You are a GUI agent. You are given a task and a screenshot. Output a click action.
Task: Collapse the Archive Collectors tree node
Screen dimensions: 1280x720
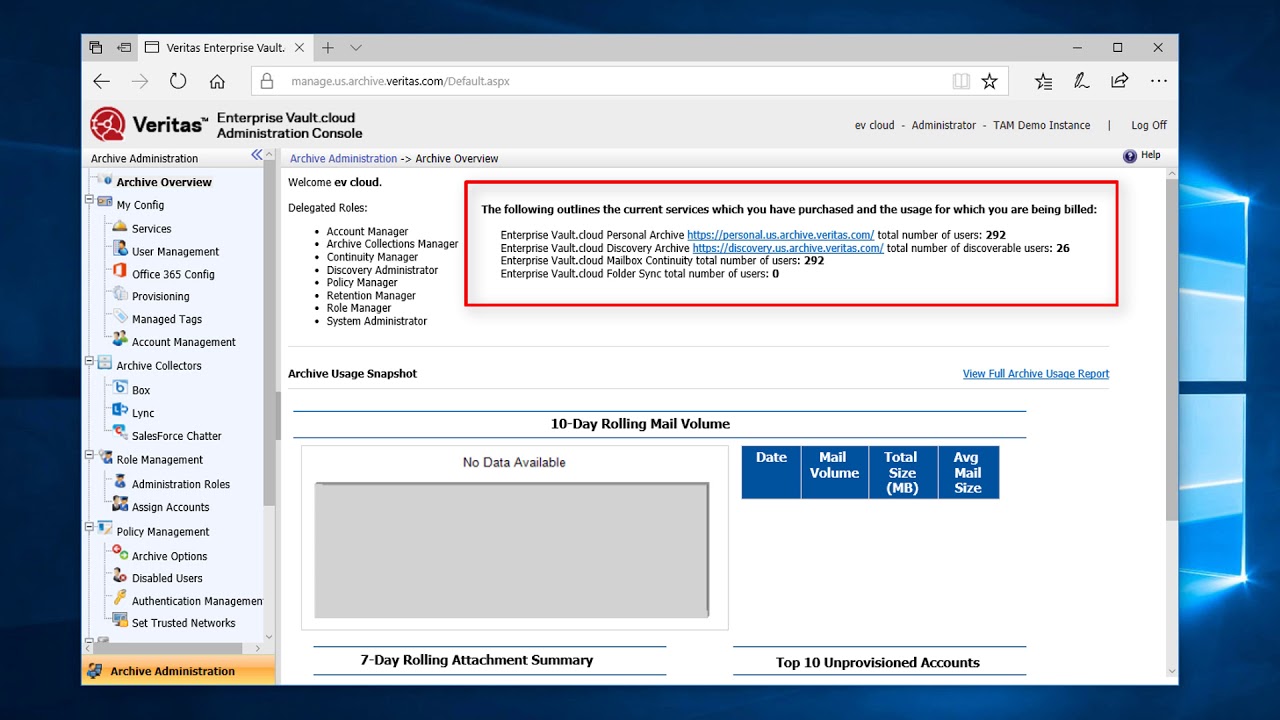pos(89,361)
